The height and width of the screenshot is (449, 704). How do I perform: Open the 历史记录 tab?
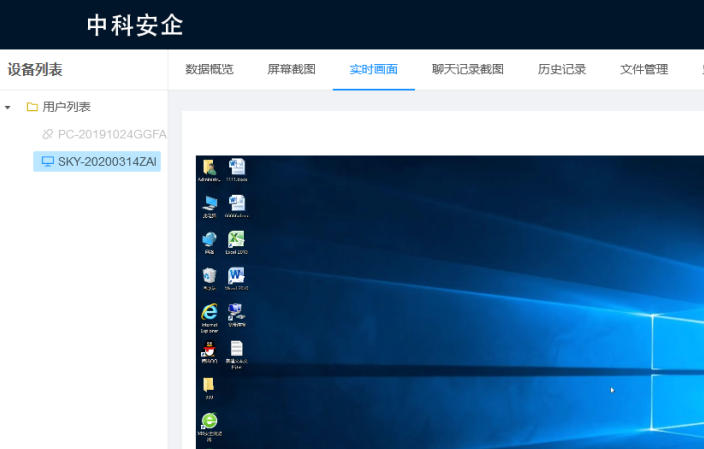point(562,70)
